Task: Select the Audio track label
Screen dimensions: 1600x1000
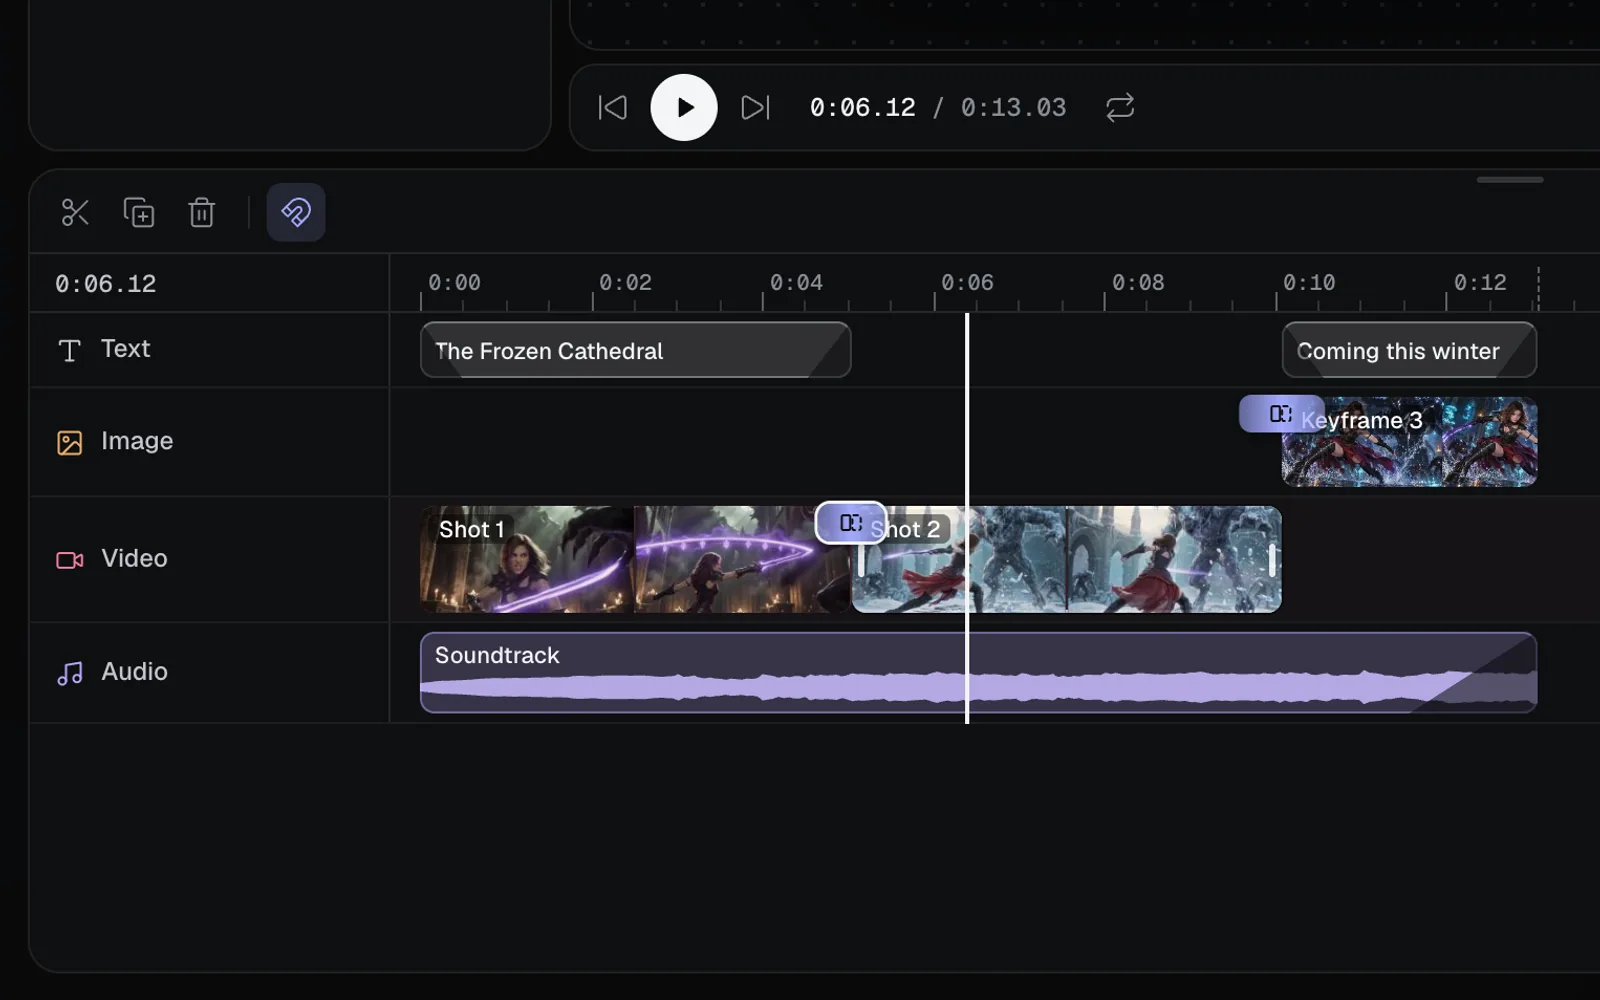Action: pyautogui.click(x=134, y=671)
